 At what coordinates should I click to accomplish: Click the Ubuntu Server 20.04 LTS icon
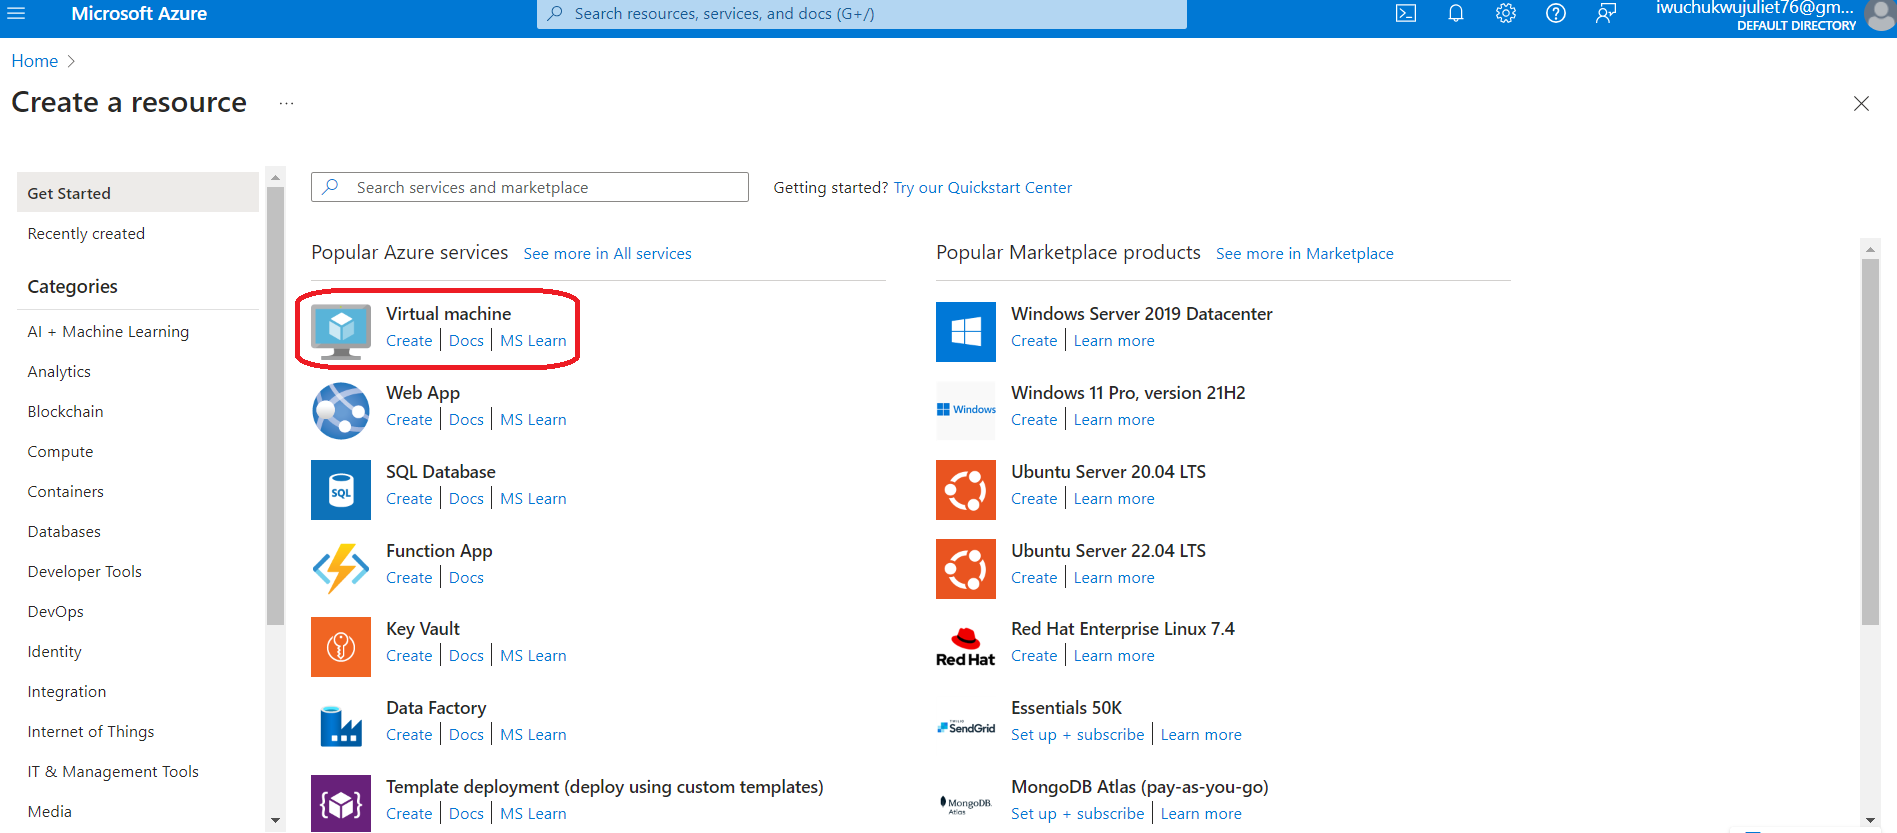pyautogui.click(x=966, y=490)
